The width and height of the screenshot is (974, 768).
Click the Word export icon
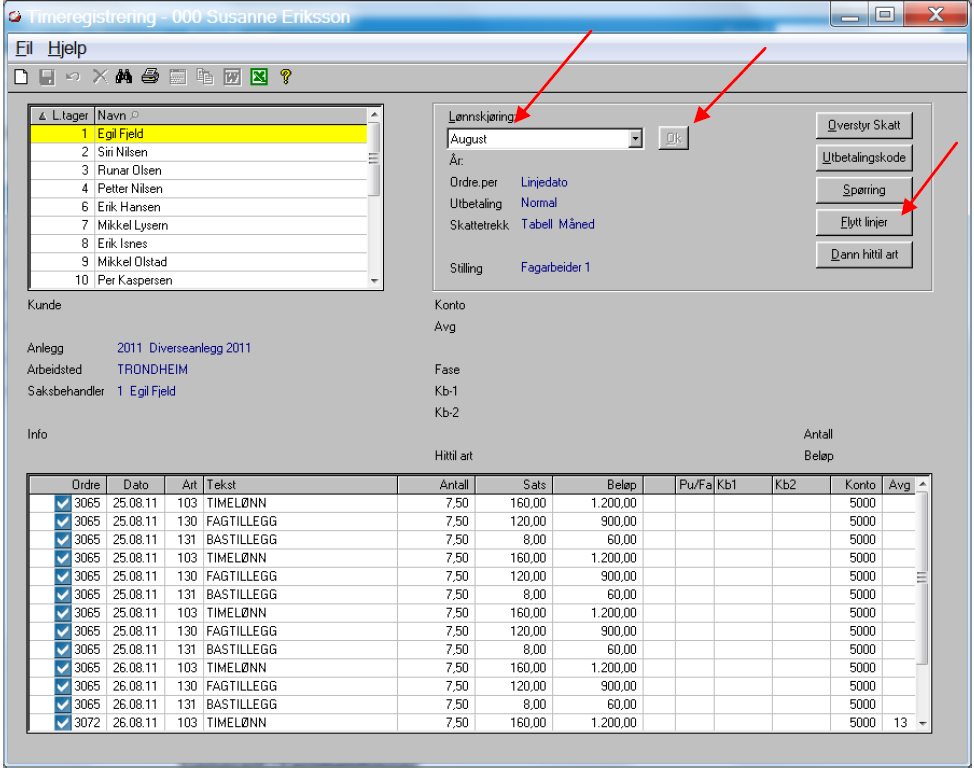click(x=232, y=76)
